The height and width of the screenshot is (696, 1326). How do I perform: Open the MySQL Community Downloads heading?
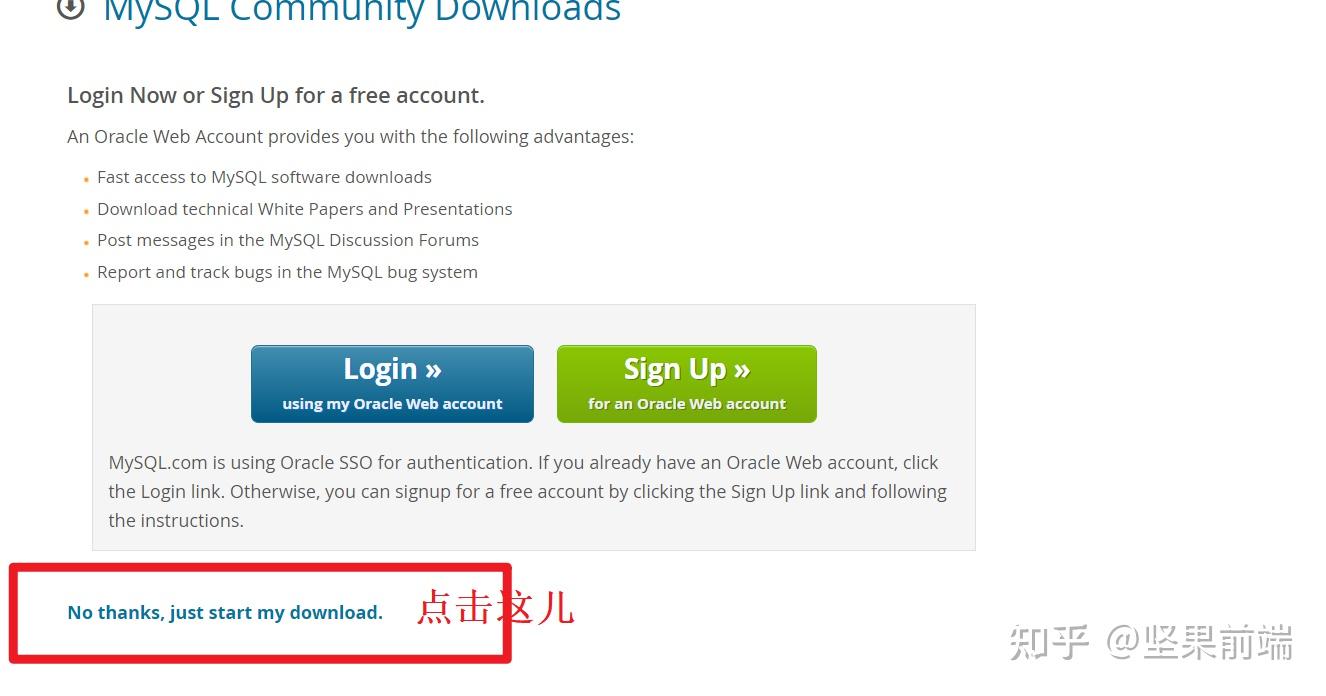click(x=362, y=12)
